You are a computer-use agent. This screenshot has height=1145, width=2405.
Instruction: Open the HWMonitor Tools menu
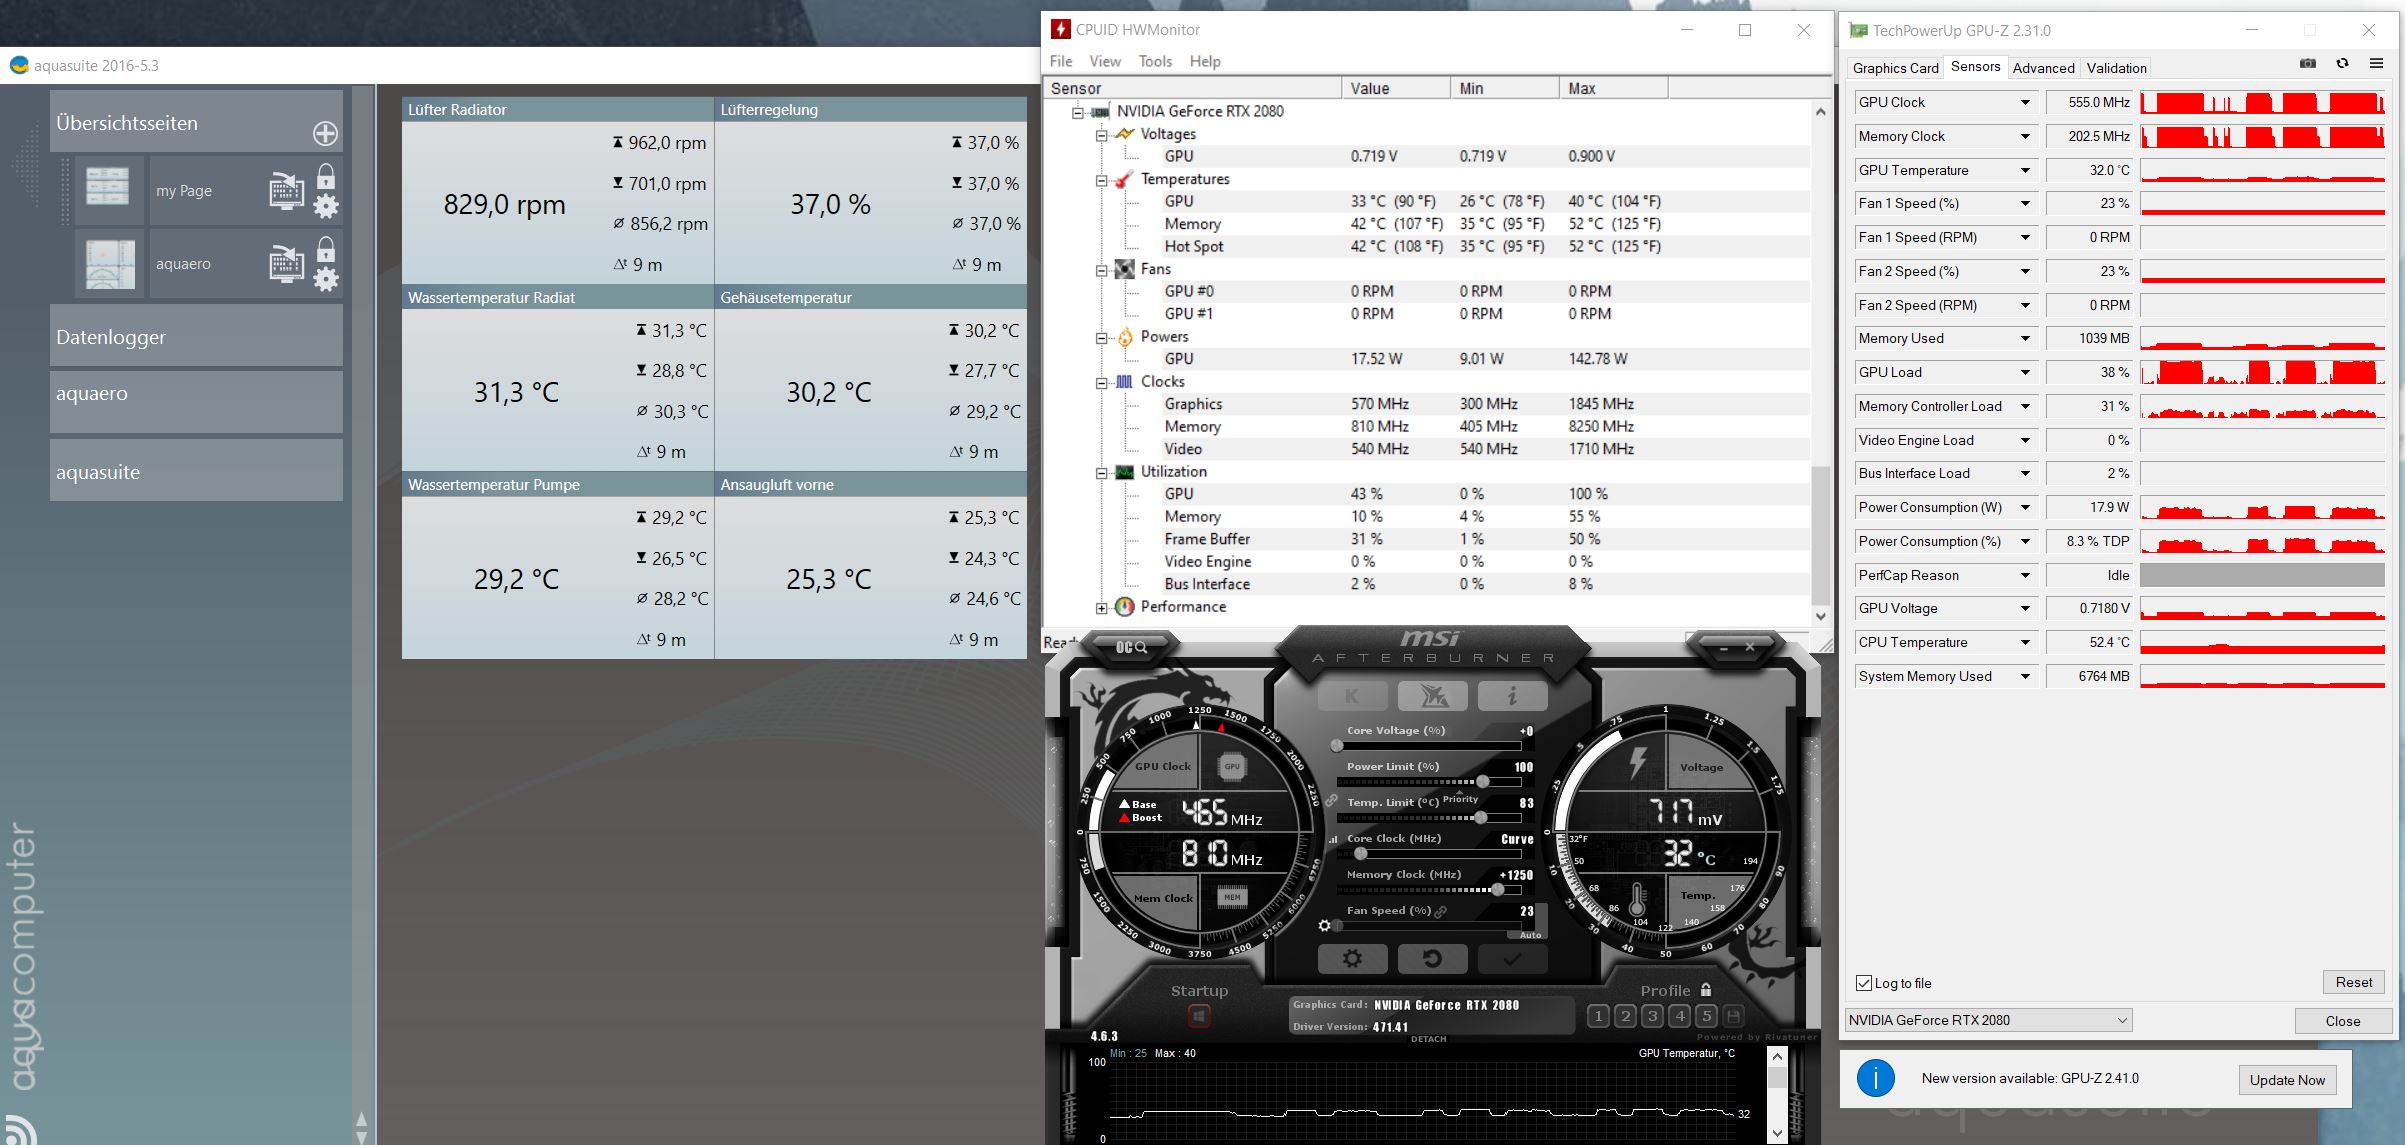[1155, 61]
